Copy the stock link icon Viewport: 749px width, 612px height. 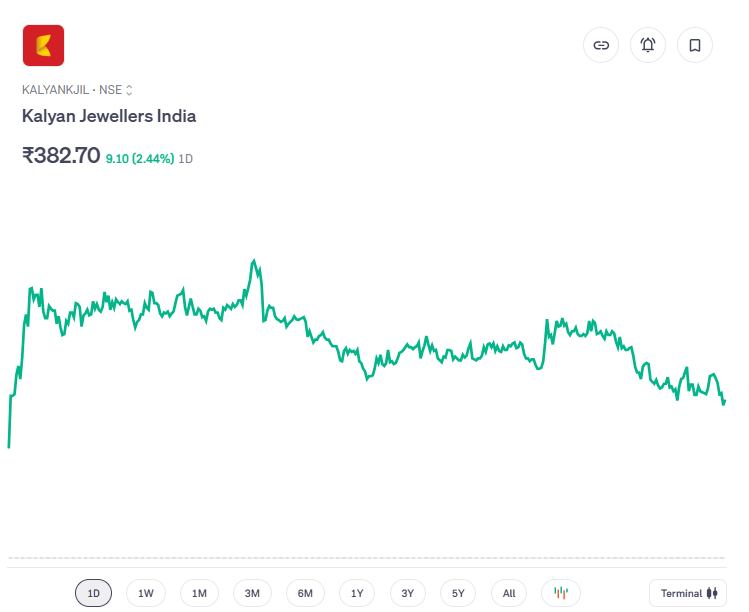[x=601, y=45]
